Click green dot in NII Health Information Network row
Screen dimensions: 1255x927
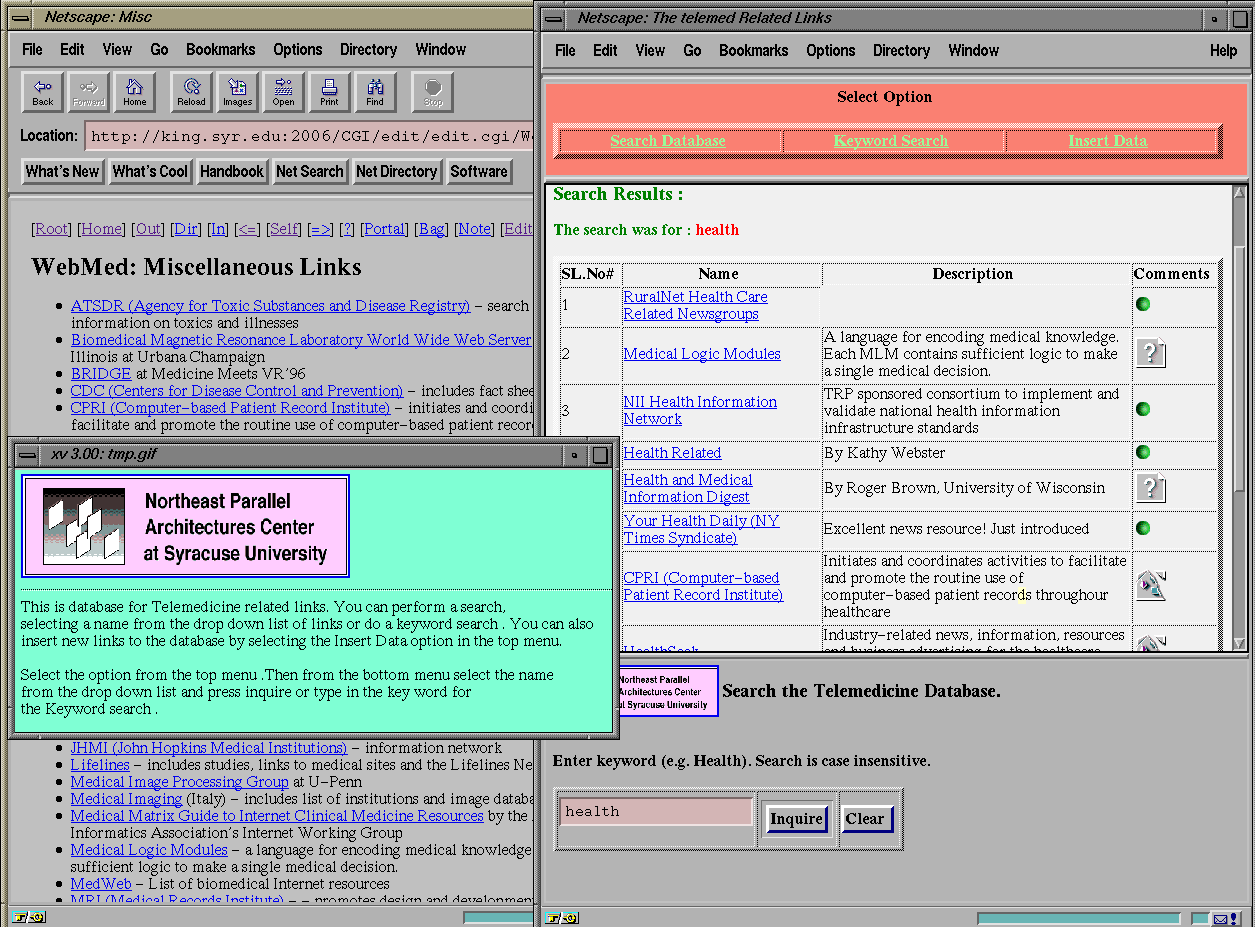(x=1143, y=409)
